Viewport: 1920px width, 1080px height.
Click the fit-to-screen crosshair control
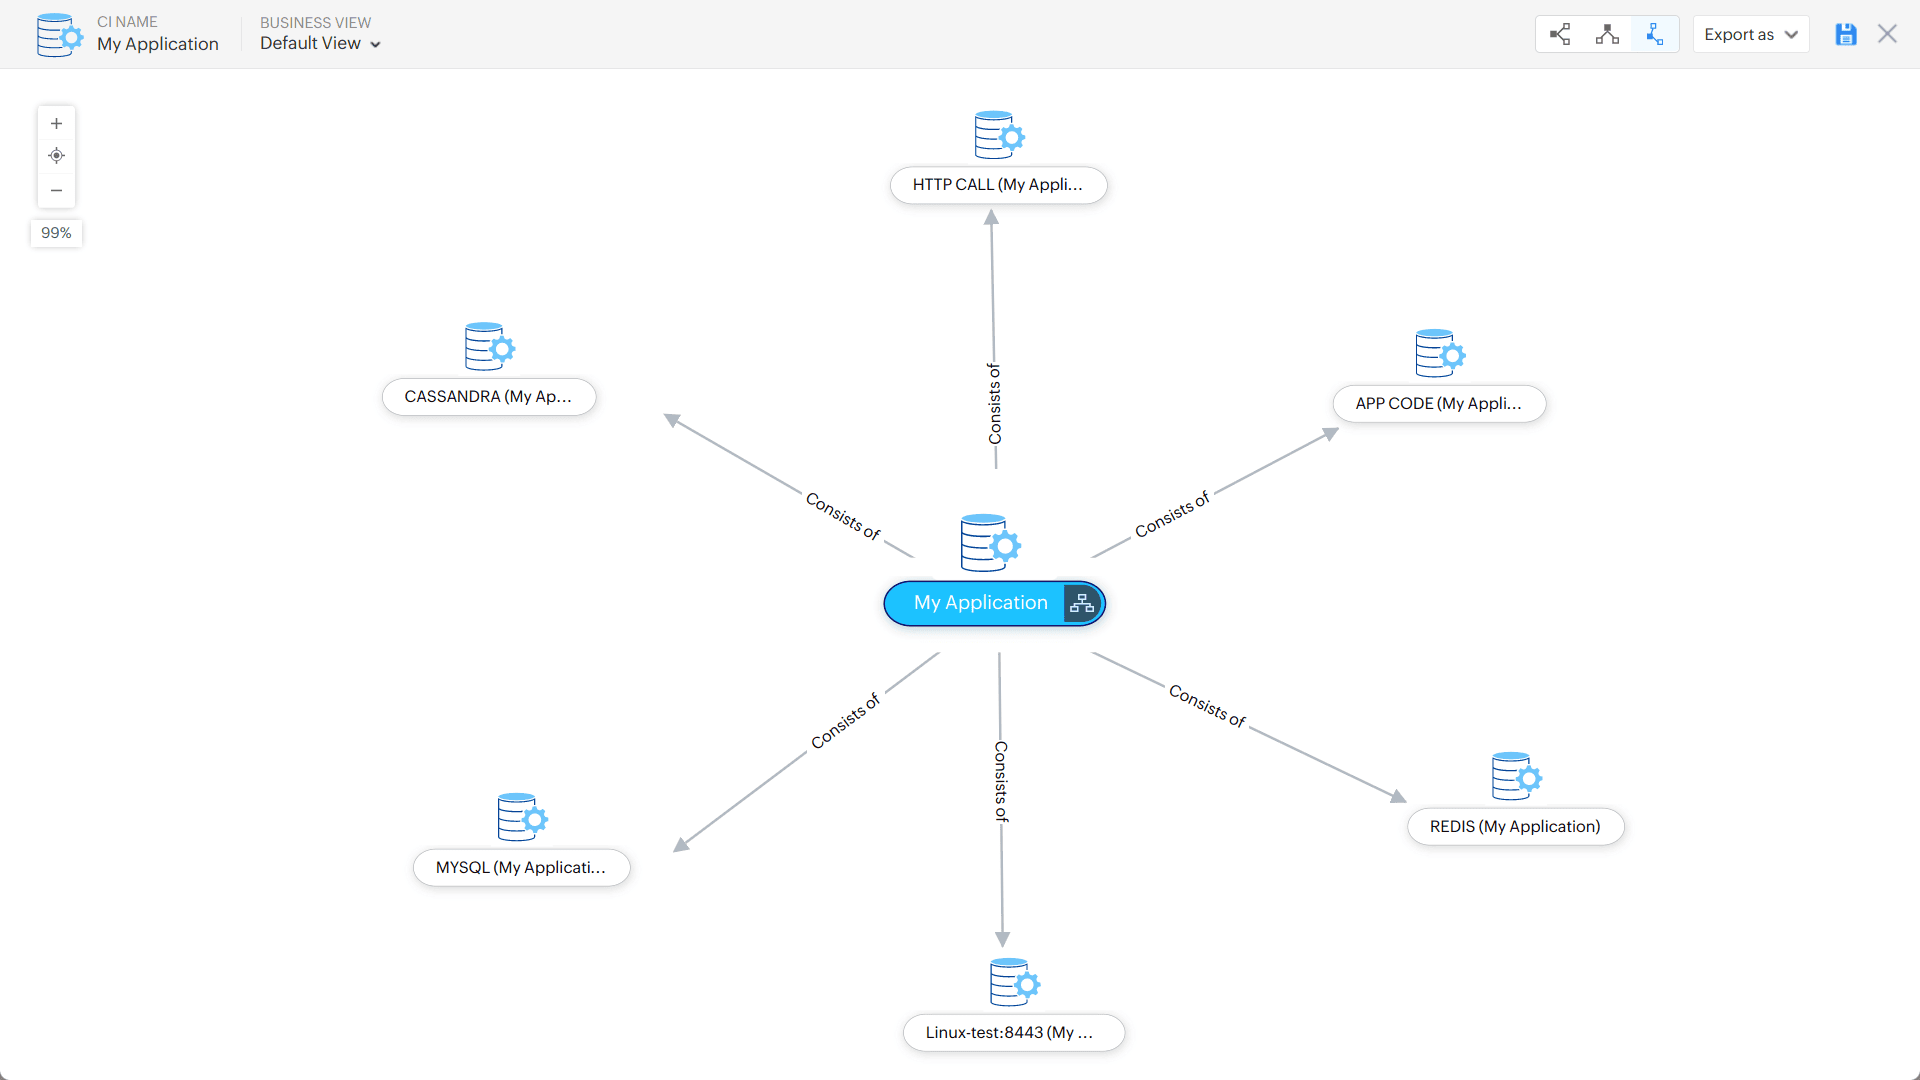56,156
